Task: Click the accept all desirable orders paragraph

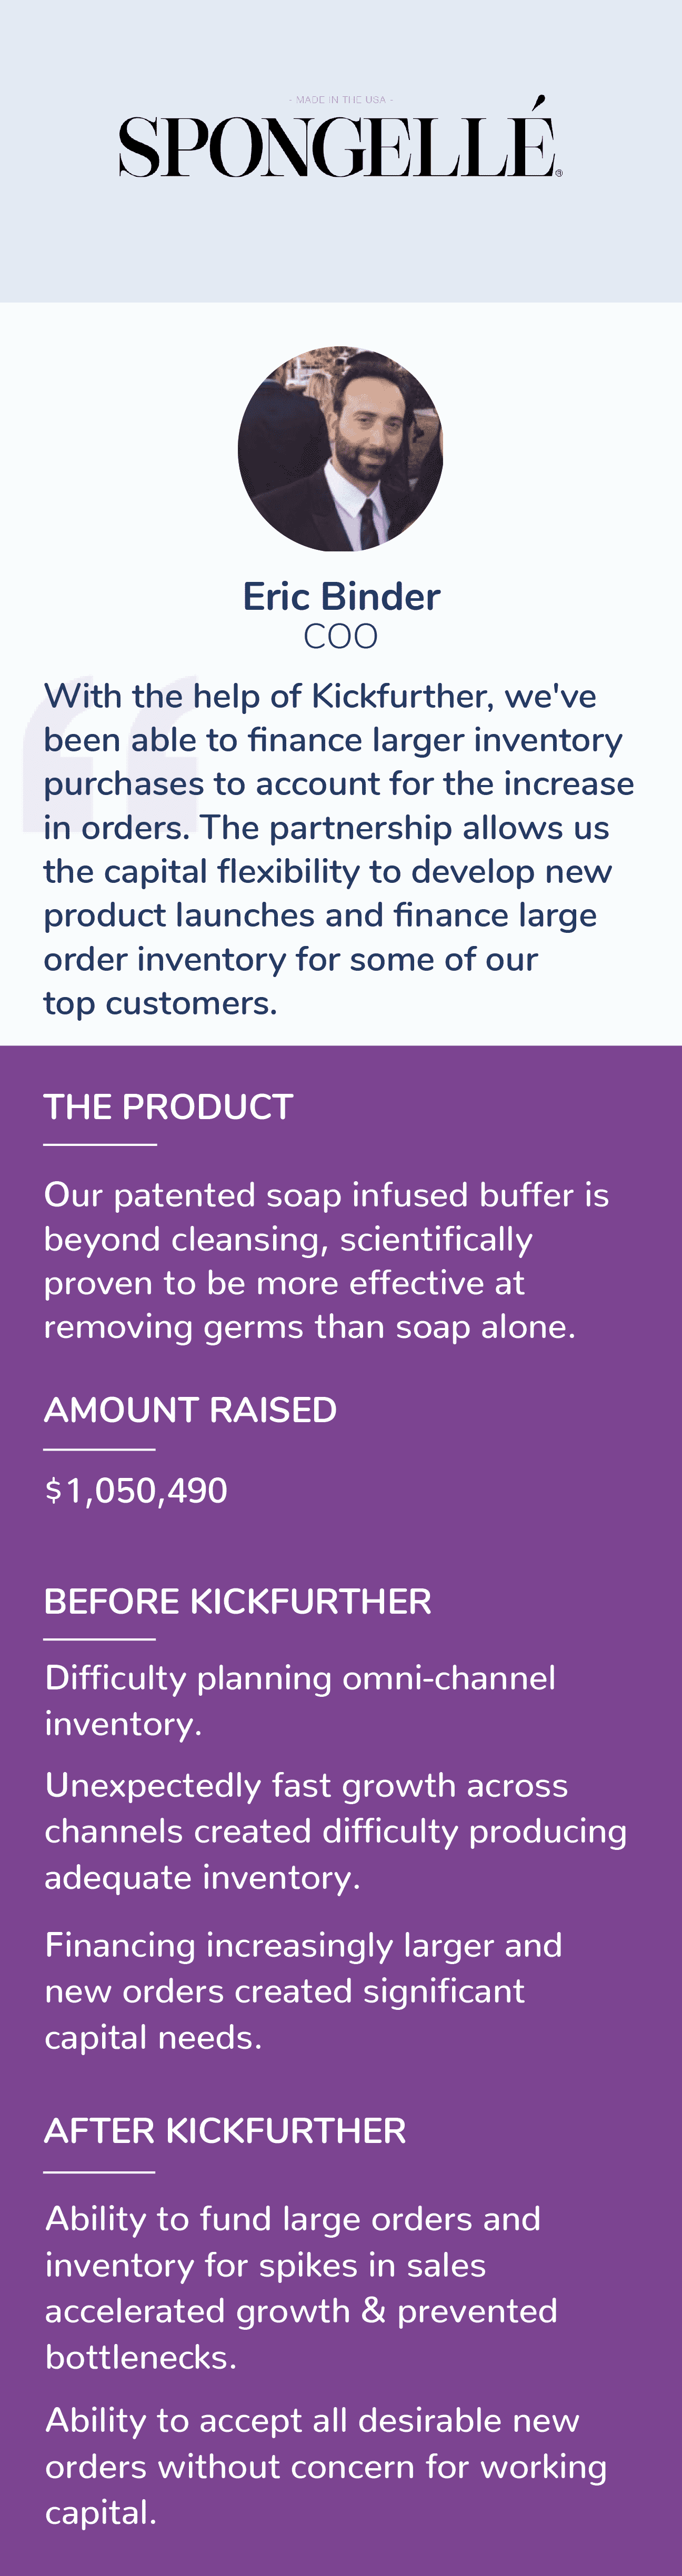Action: (326, 2466)
